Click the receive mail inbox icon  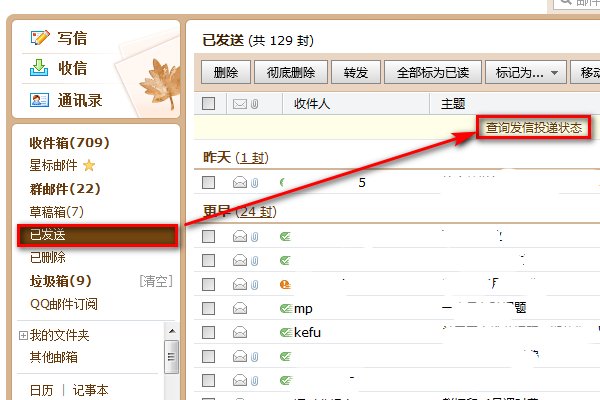(39, 67)
